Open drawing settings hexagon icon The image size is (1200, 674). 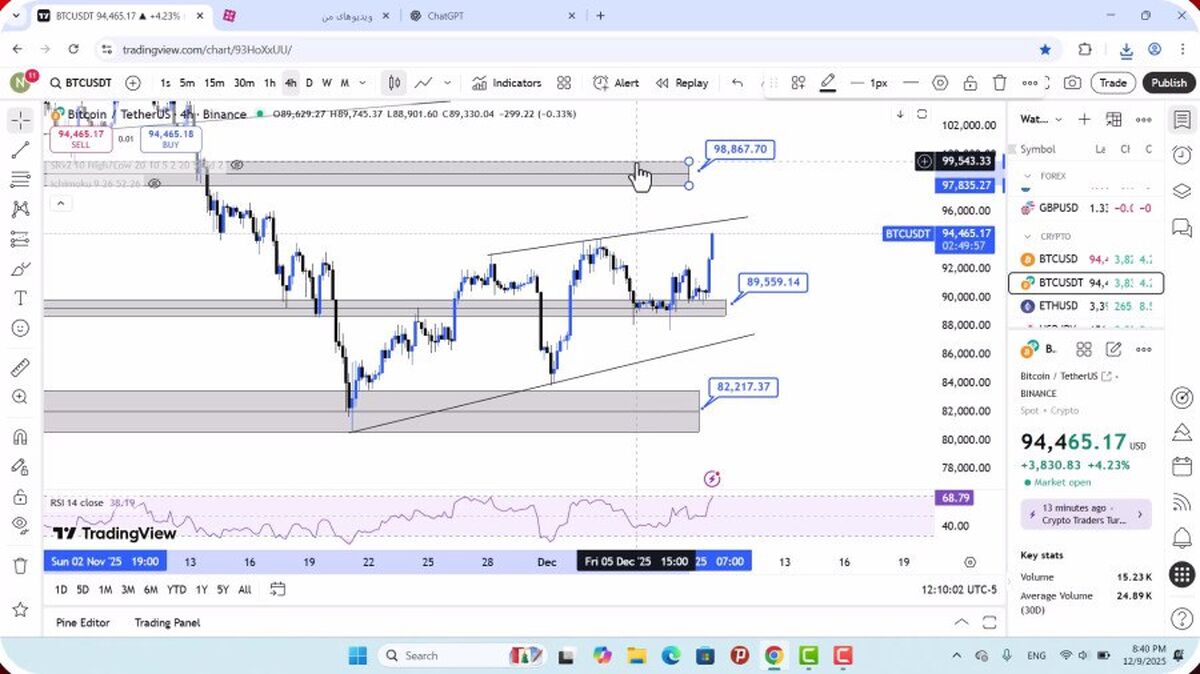click(x=940, y=83)
